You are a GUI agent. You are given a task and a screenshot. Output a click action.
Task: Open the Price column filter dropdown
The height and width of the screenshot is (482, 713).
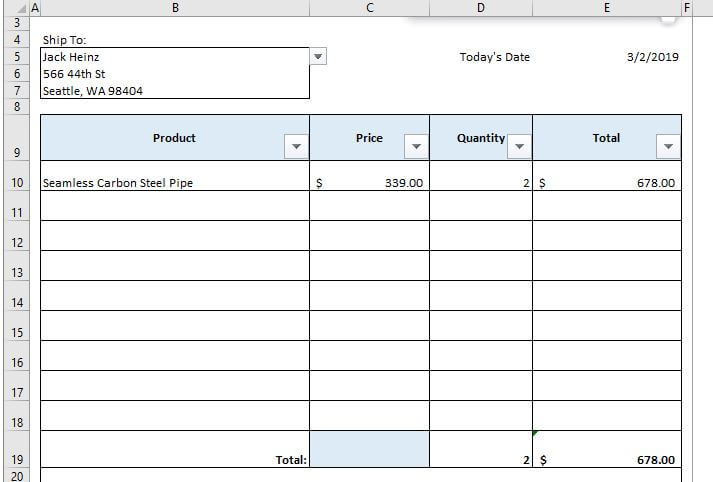[x=415, y=147]
